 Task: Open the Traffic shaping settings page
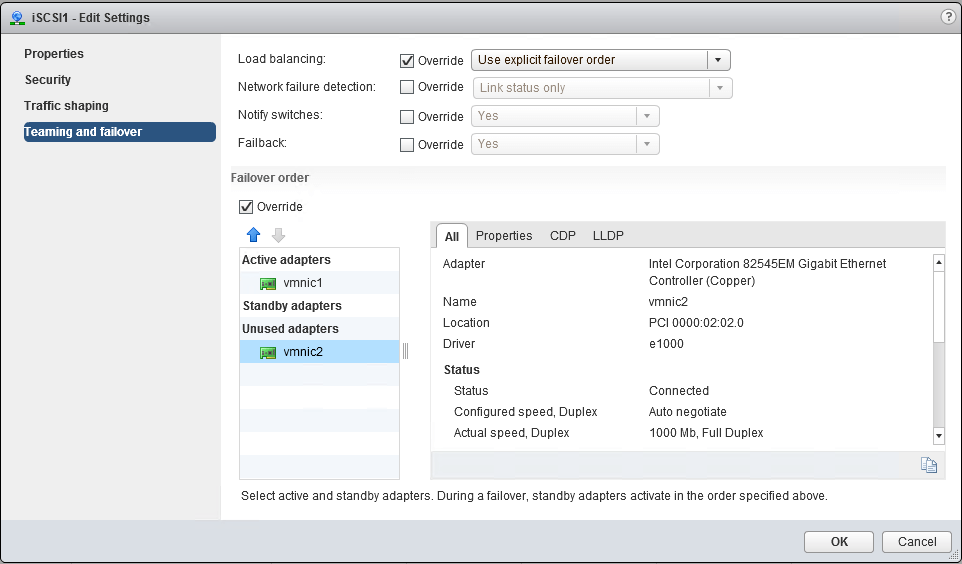pyautogui.click(x=66, y=106)
